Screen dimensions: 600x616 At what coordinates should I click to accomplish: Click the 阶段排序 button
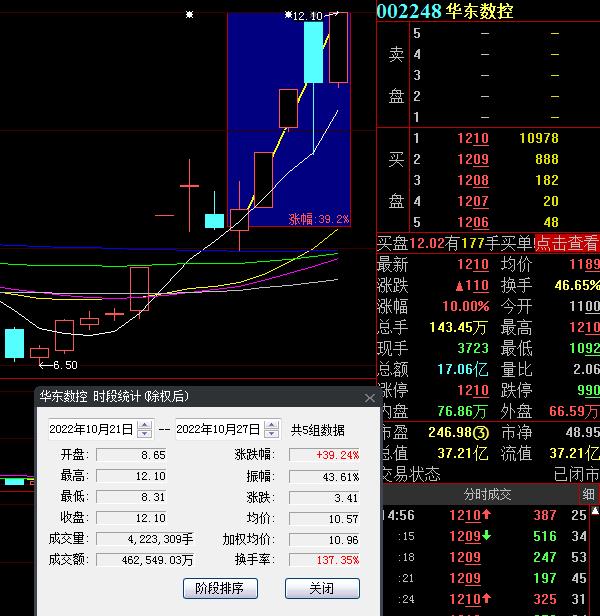coord(220,588)
